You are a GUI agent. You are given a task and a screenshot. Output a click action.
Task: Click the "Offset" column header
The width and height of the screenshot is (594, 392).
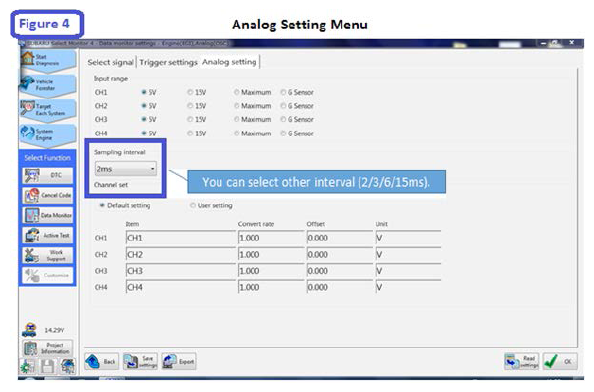pos(316,224)
